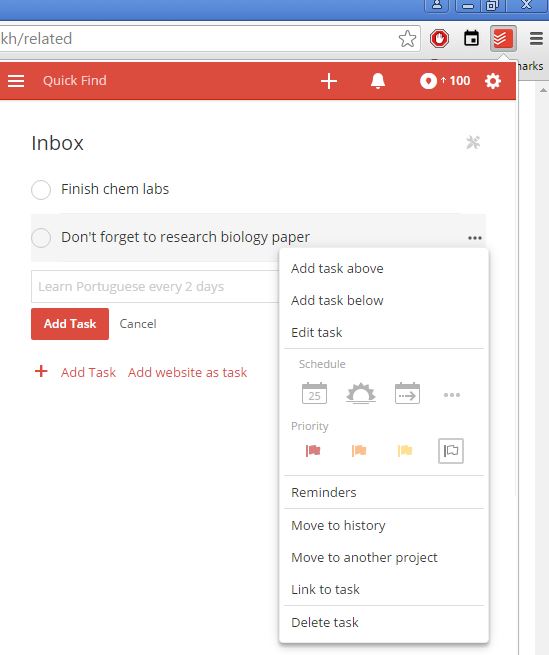Open the hamburger menu beside Quick Find

pos(16,81)
